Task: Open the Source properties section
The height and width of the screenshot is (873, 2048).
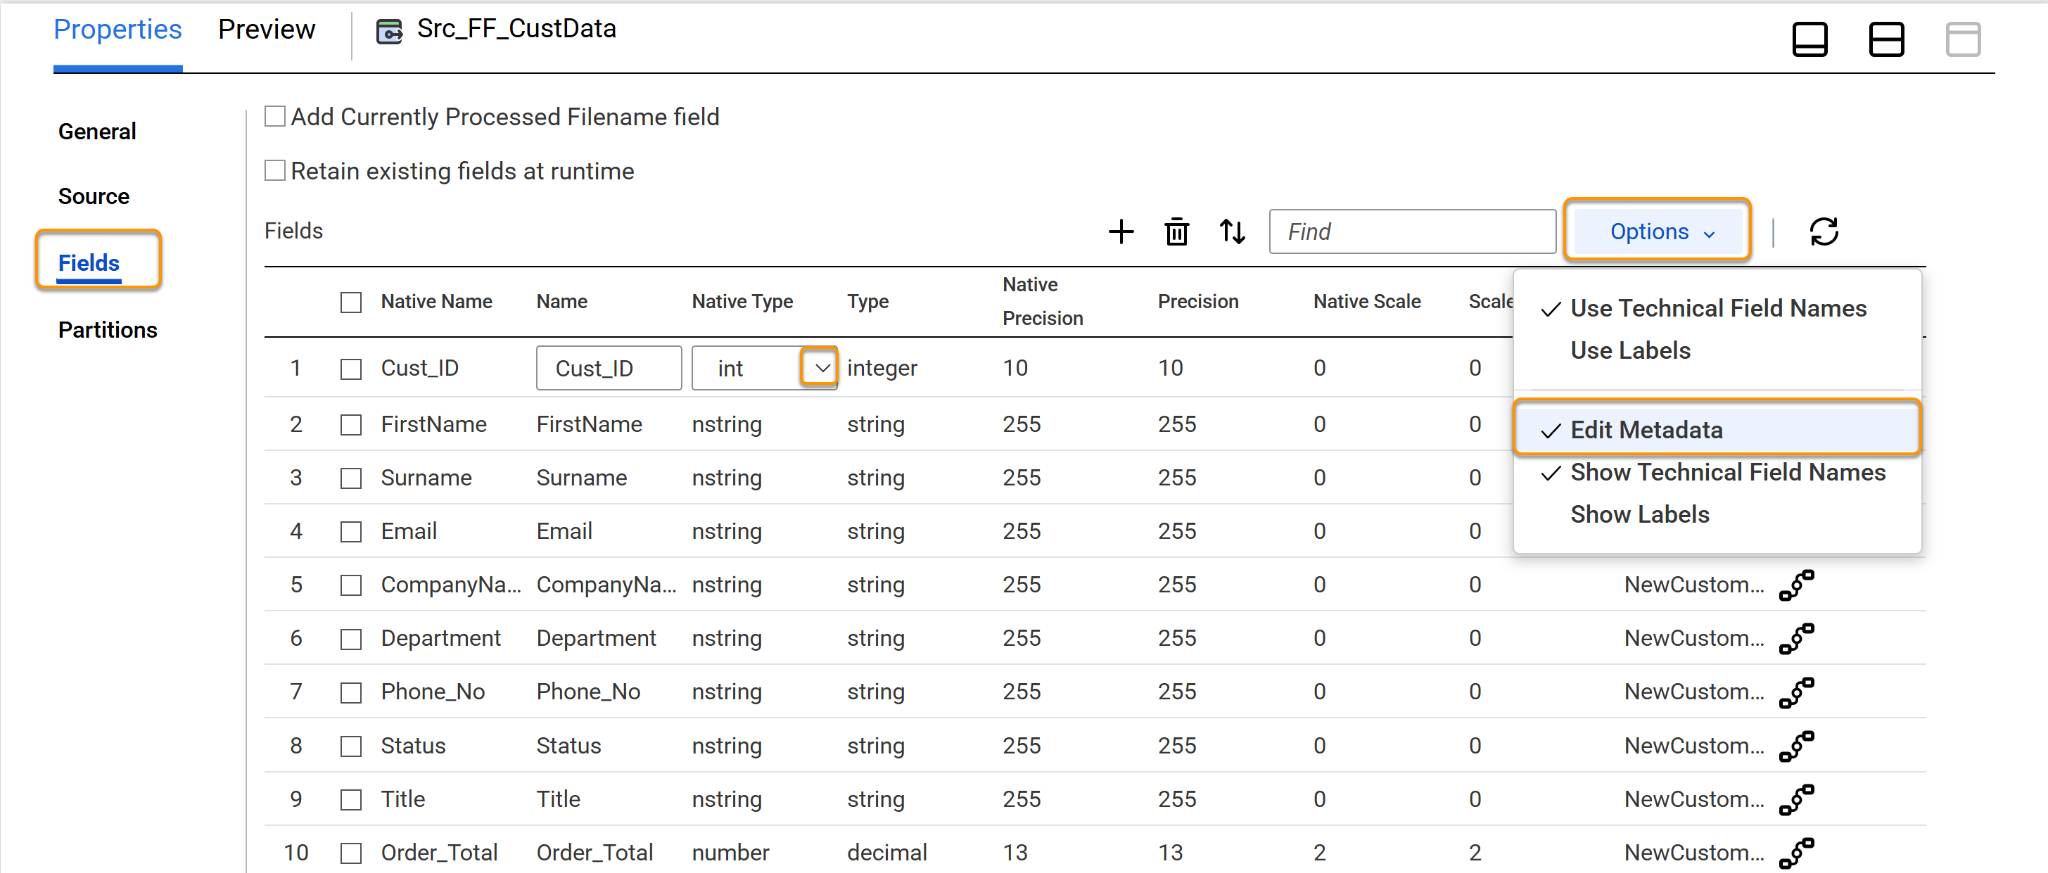Action: (x=94, y=197)
